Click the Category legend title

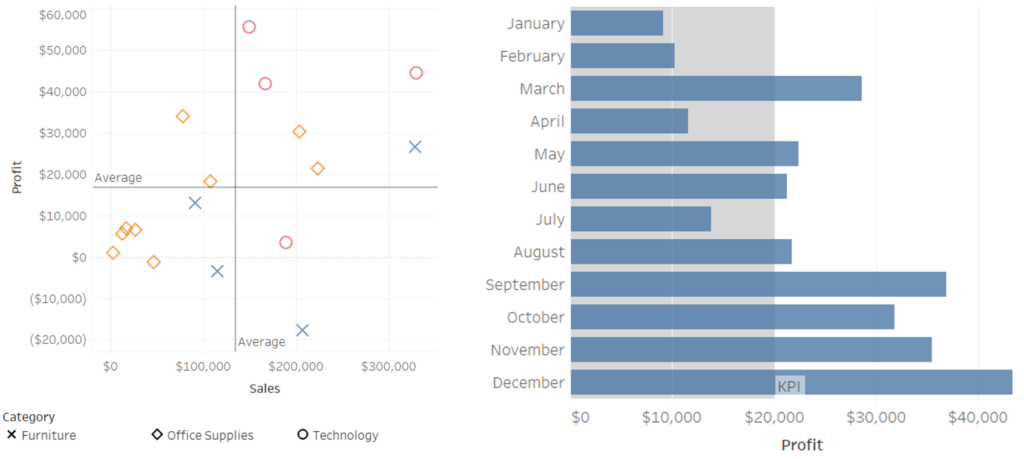(29, 417)
